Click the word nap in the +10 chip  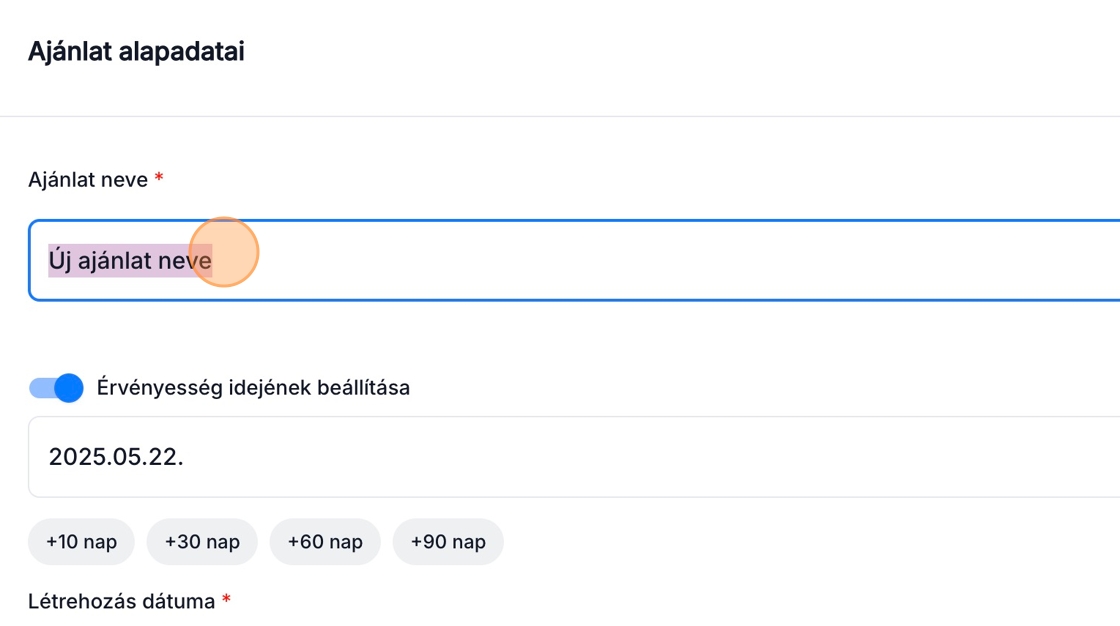[x=100, y=542]
